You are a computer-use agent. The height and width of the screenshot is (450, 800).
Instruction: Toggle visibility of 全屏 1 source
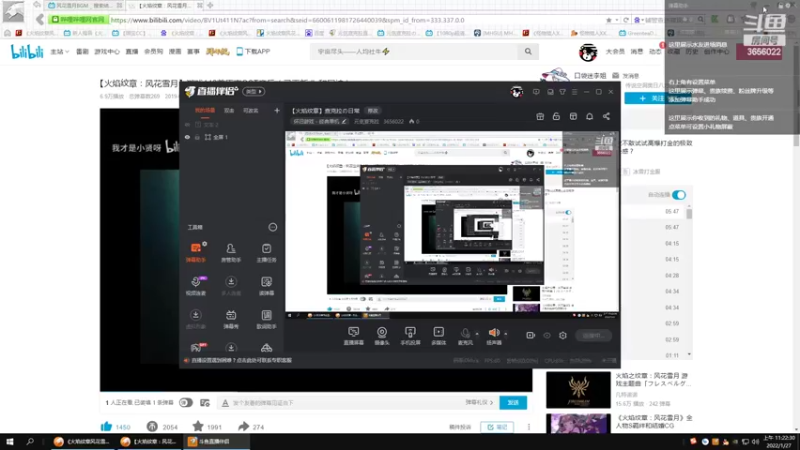click(187, 137)
